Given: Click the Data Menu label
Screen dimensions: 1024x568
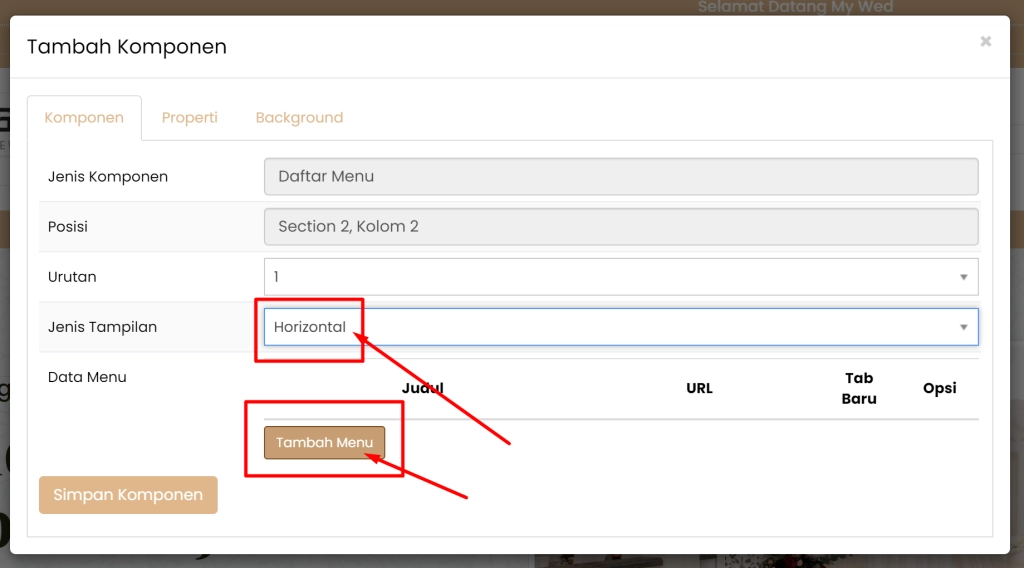Looking at the screenshot, I should pyautogui.click(x=87, y=377).
